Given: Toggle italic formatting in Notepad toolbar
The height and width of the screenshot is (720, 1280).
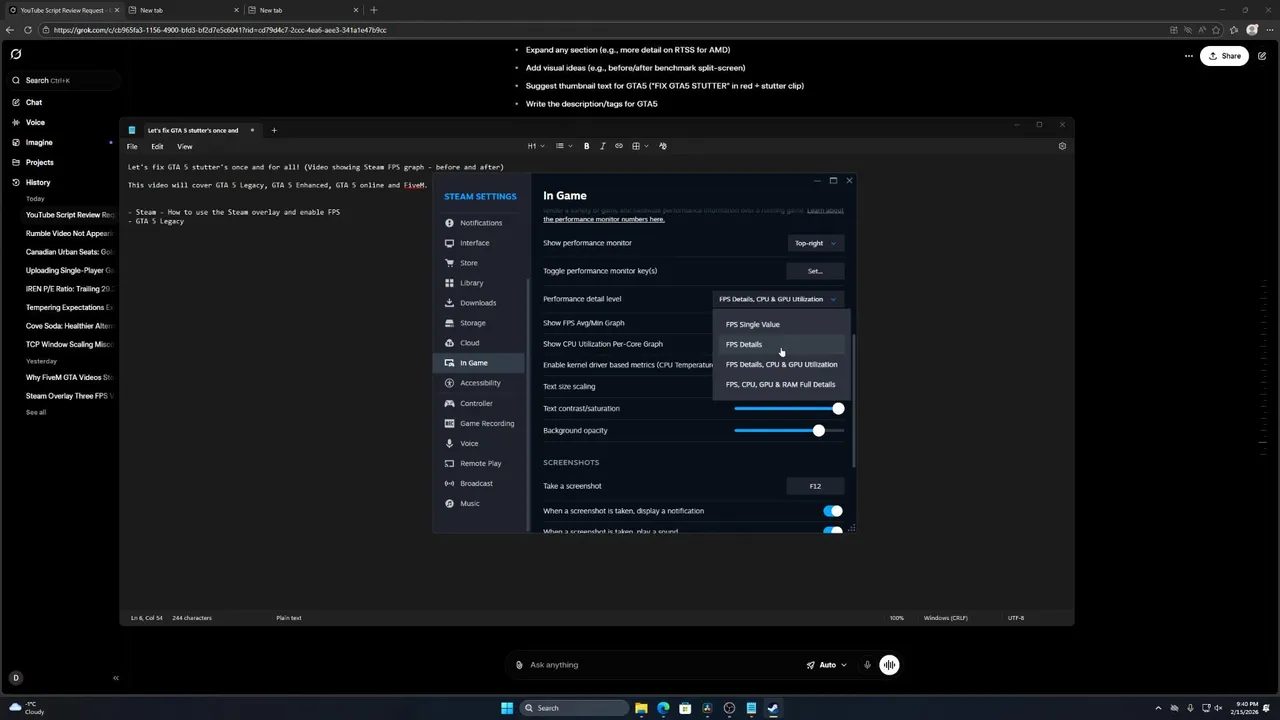Looking at the screenshot, I should (x=602, y=146).
